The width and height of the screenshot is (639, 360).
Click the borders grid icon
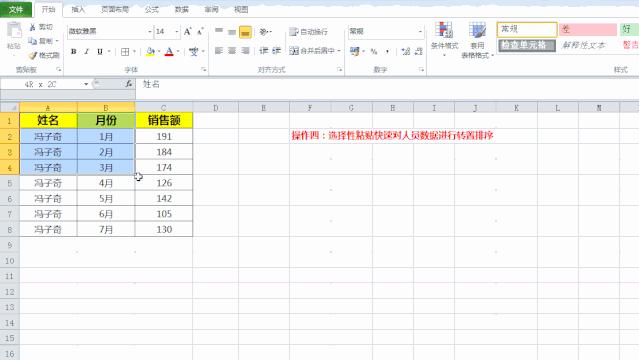125,52
